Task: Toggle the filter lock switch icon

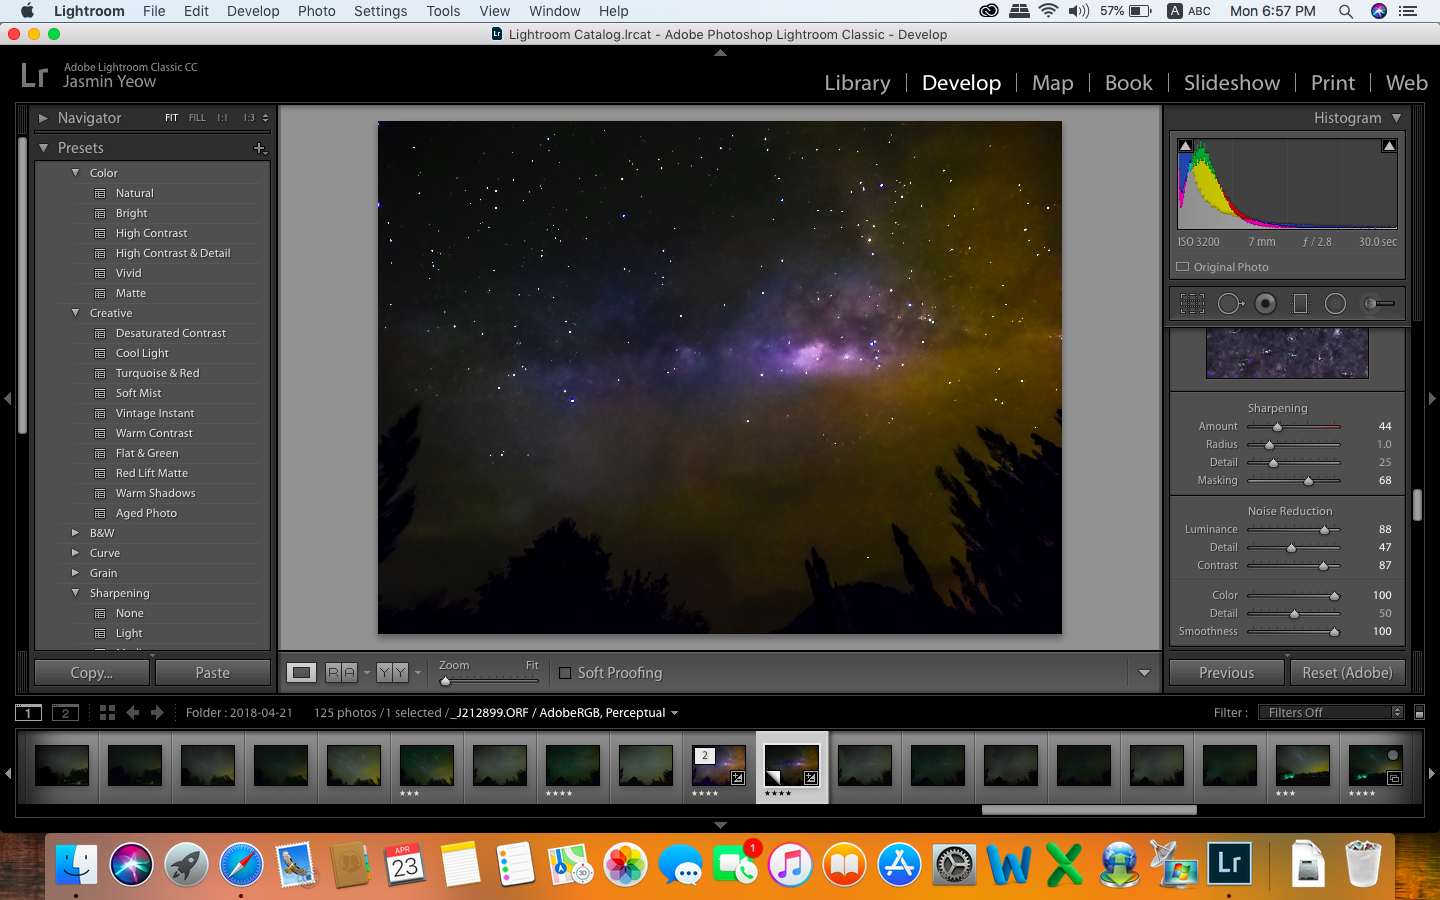Action: 1419,713
